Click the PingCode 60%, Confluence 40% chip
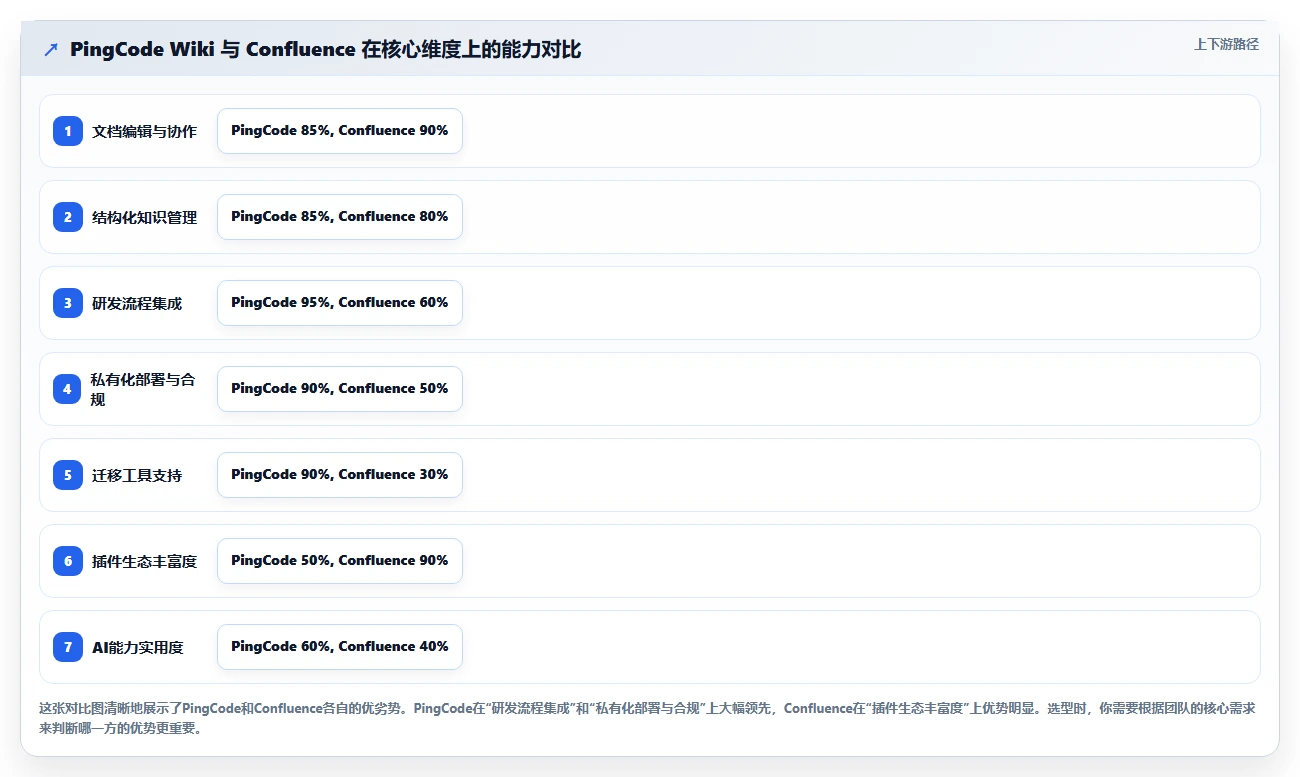Image resolution: width=1300 pixels, height=777 pixels. point(340,647)
